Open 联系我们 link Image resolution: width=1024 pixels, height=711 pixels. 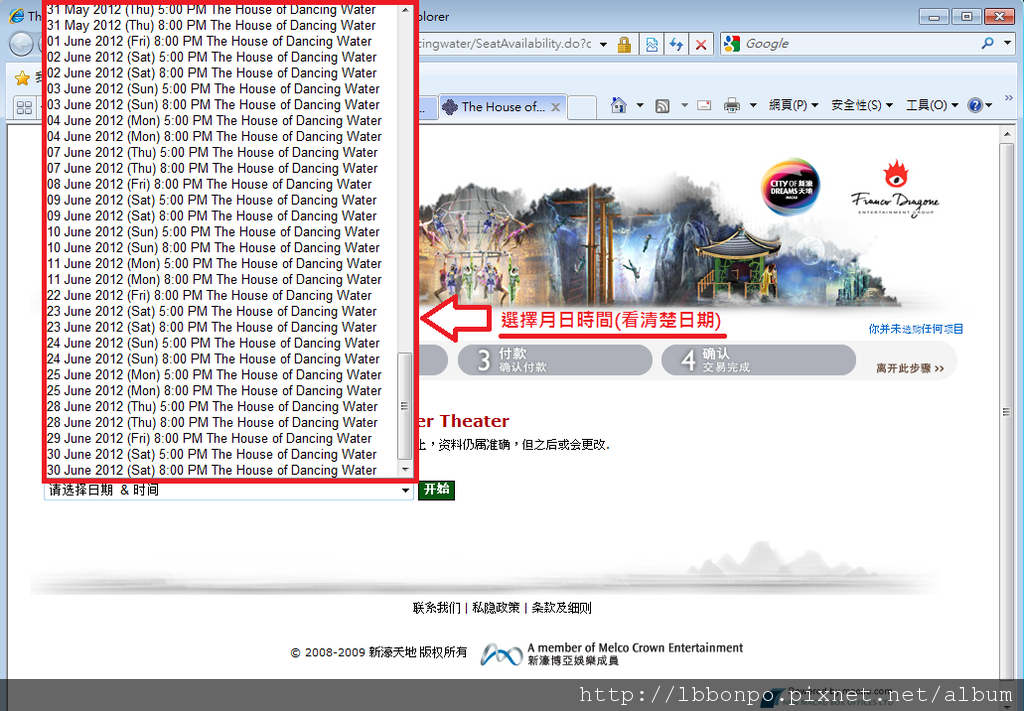(436, 608)
